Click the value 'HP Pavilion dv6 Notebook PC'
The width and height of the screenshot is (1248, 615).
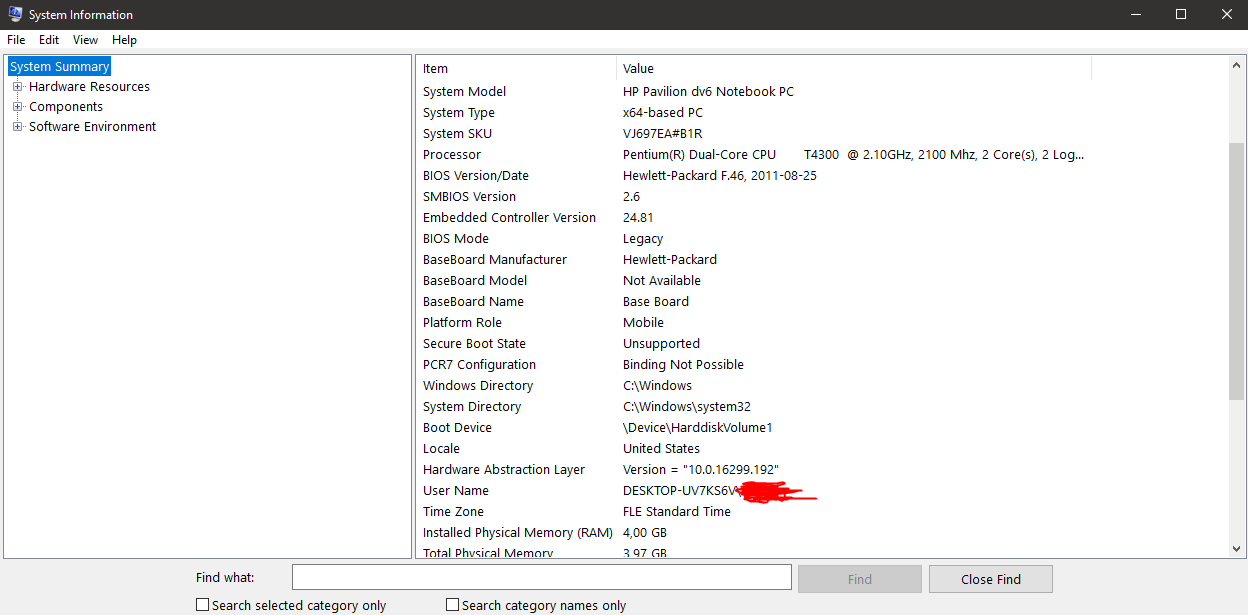[708, 92]
